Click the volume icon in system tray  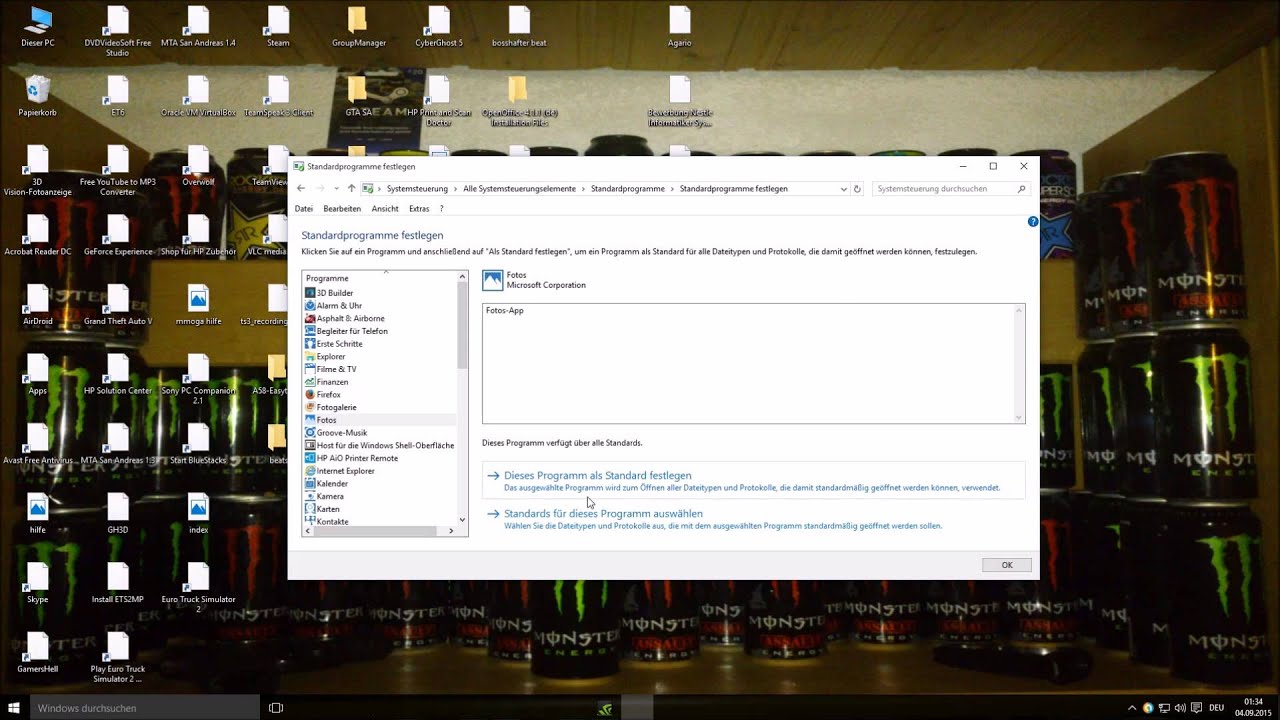[x=1181, y=708]
